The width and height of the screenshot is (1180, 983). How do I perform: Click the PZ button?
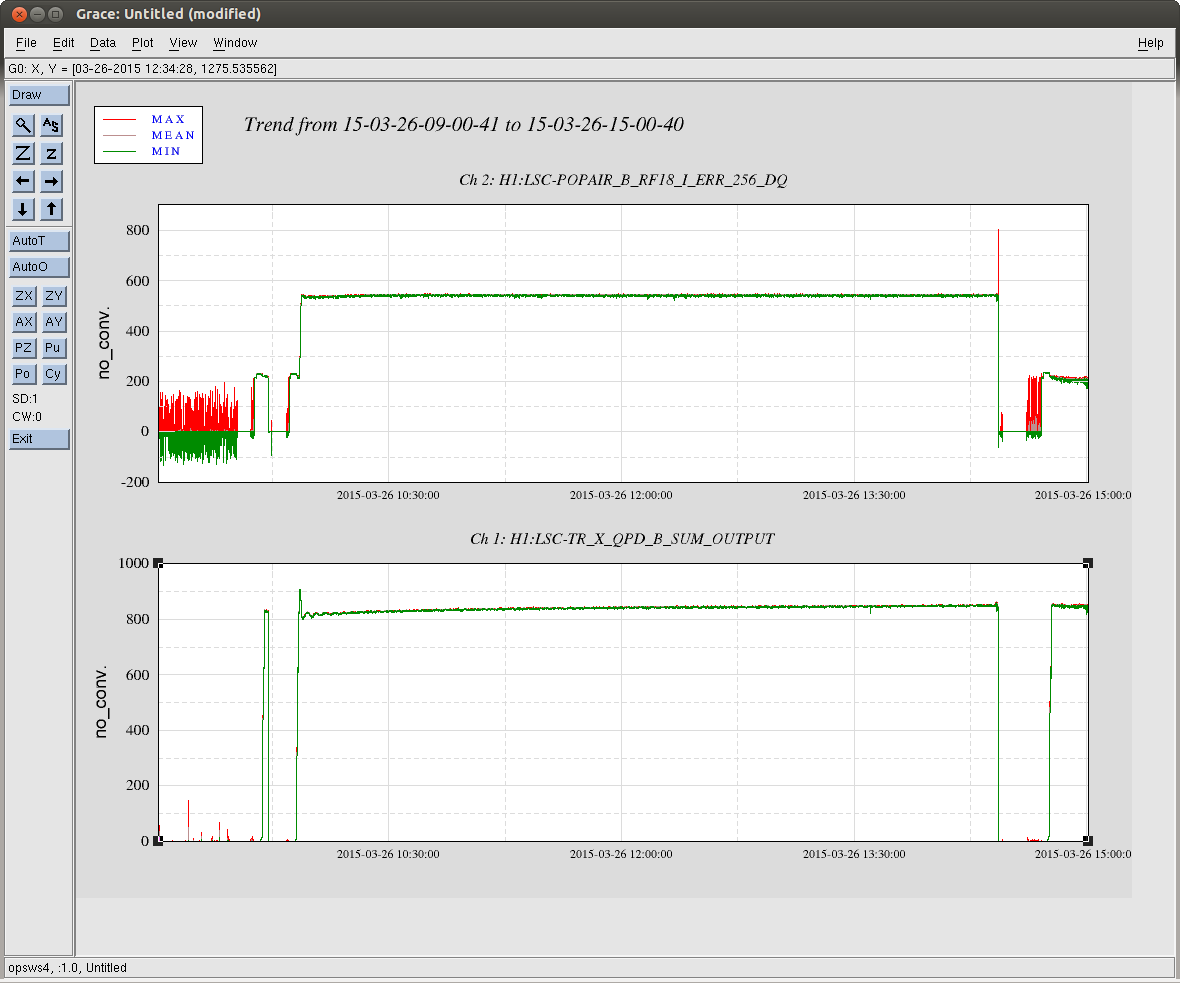[24, 348]
